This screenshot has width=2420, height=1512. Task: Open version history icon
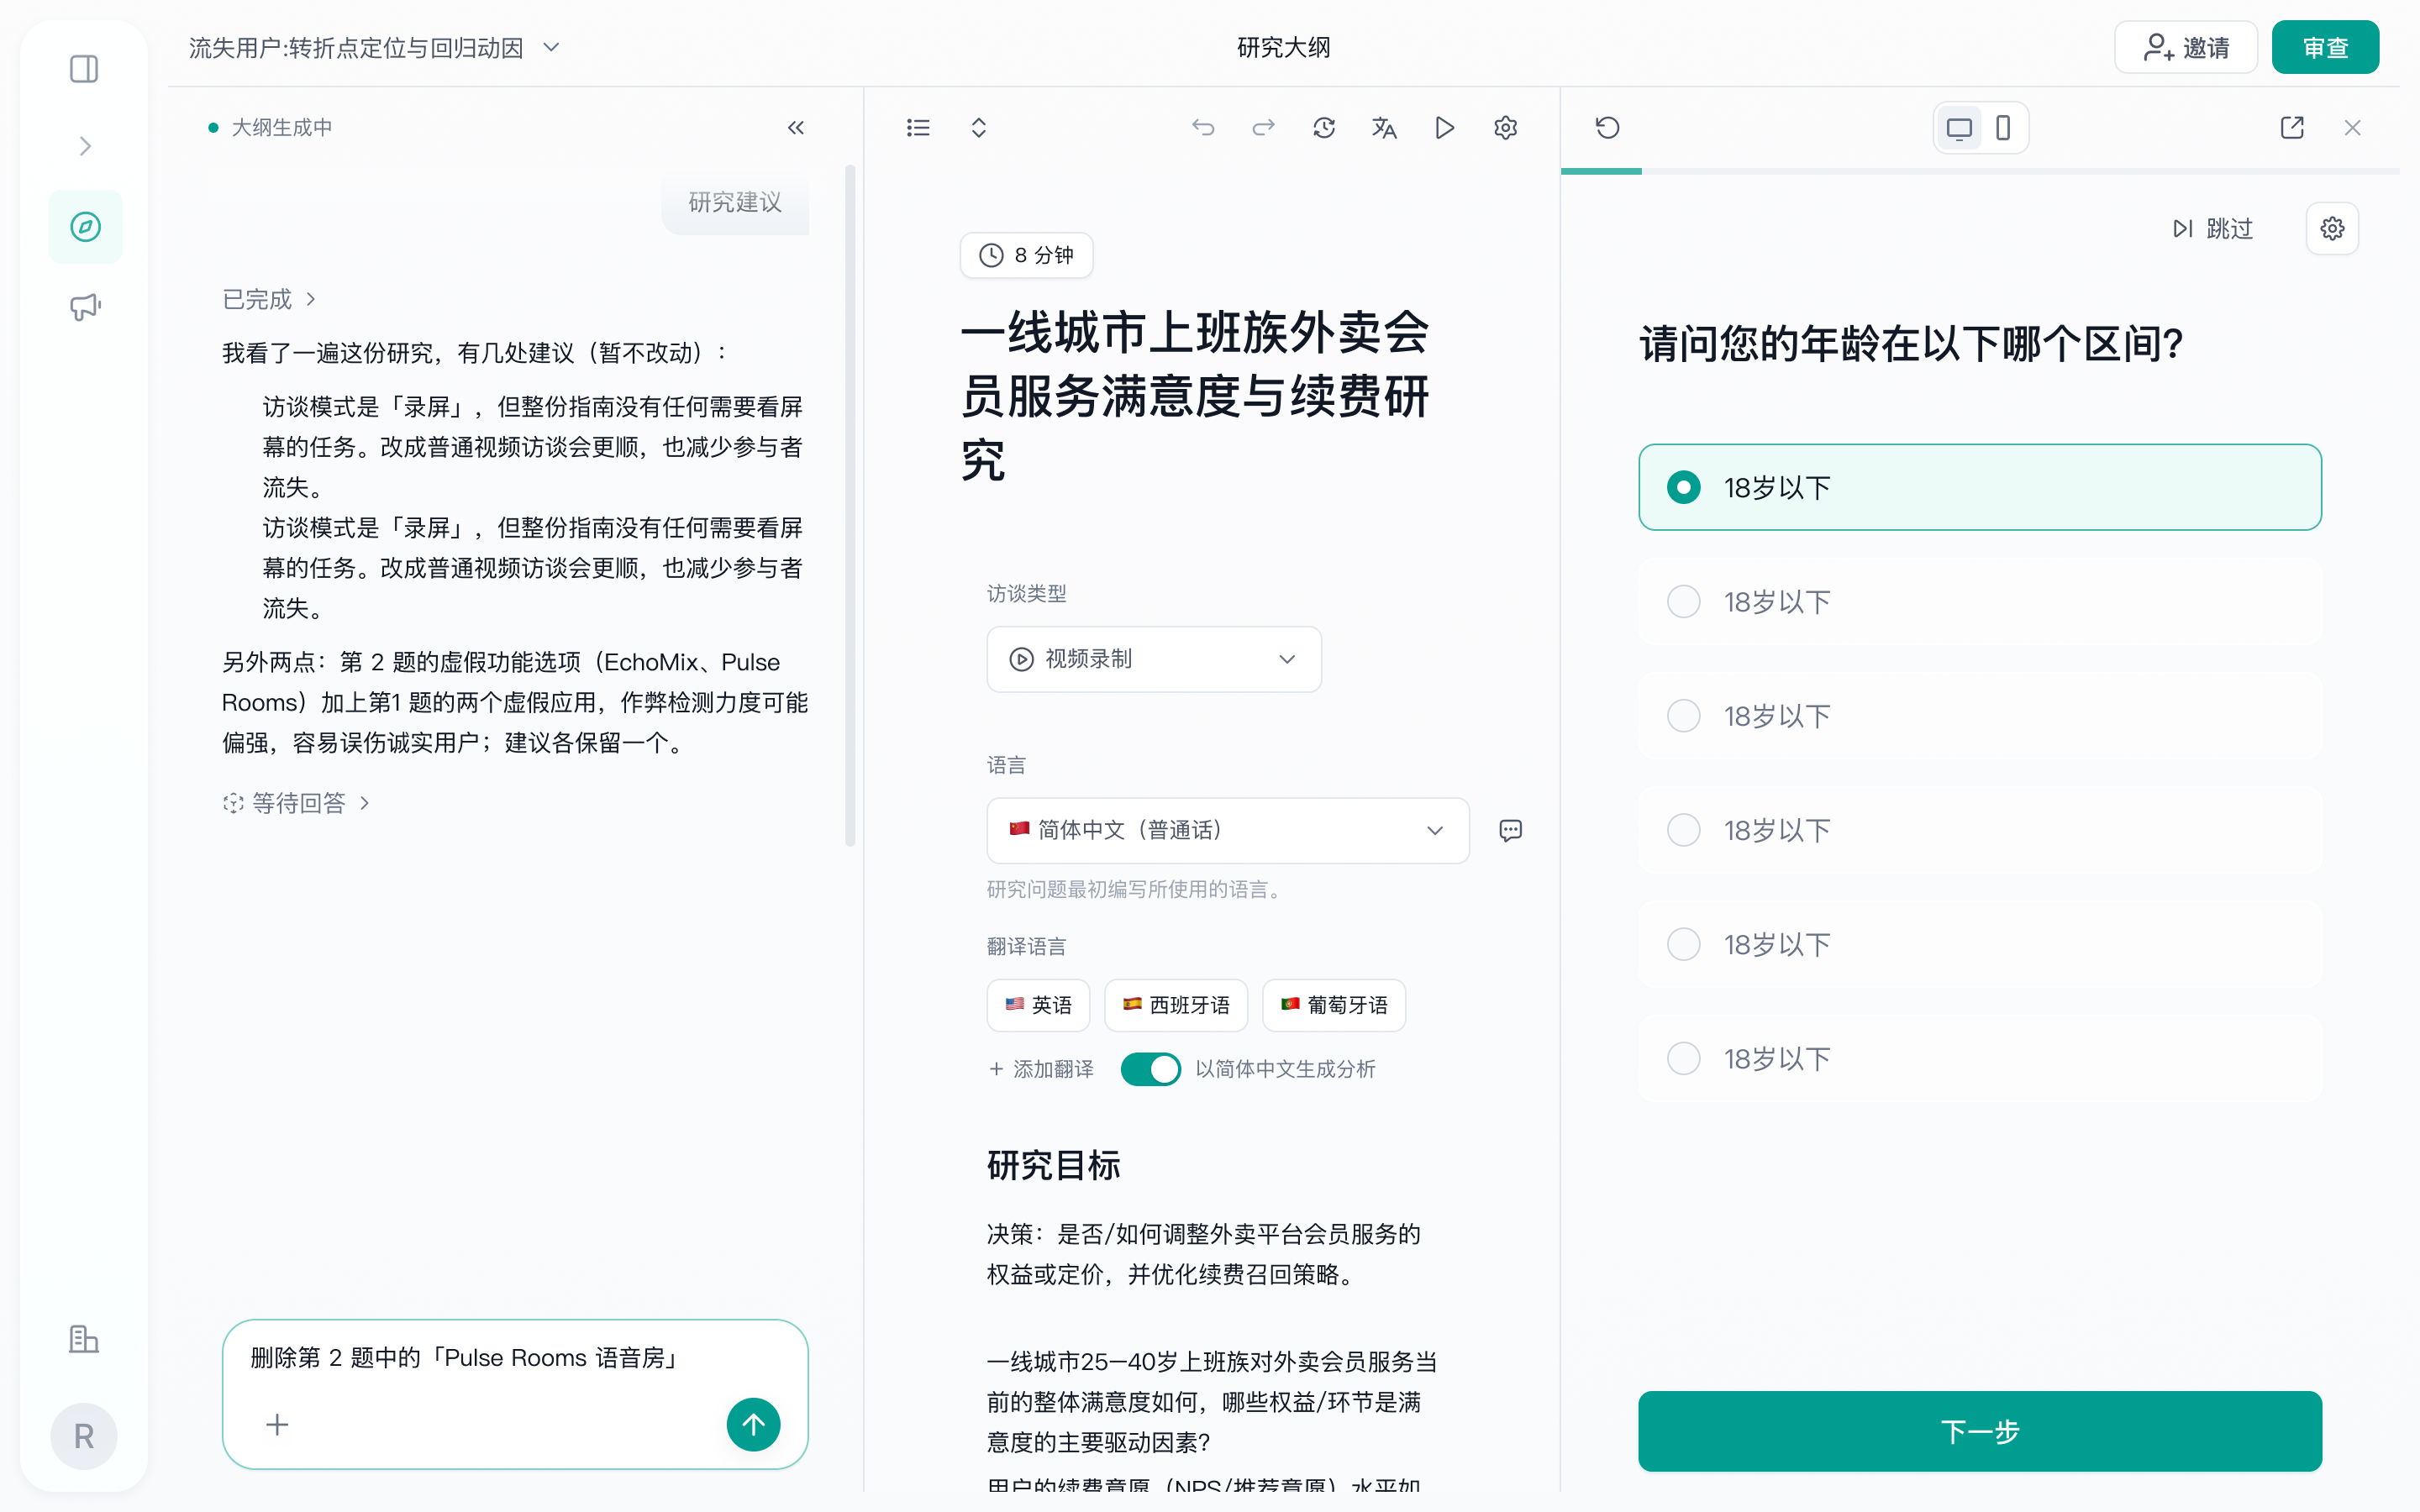point(1324,127)
